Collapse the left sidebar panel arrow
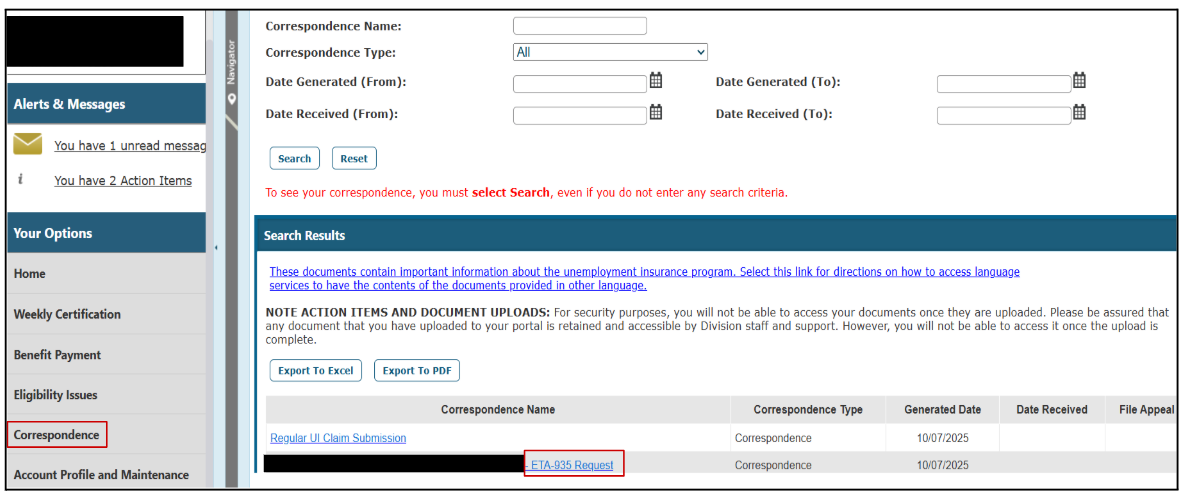This screenshot has height=495, width=1182. 216,248
